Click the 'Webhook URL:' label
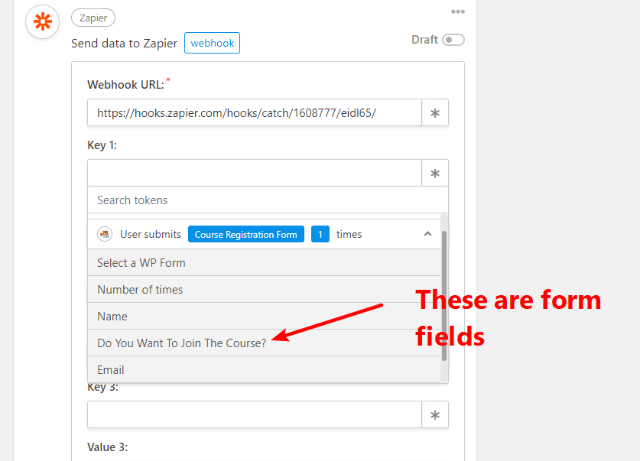The height and width of the screenshot is (461, 640). point(126,85)
